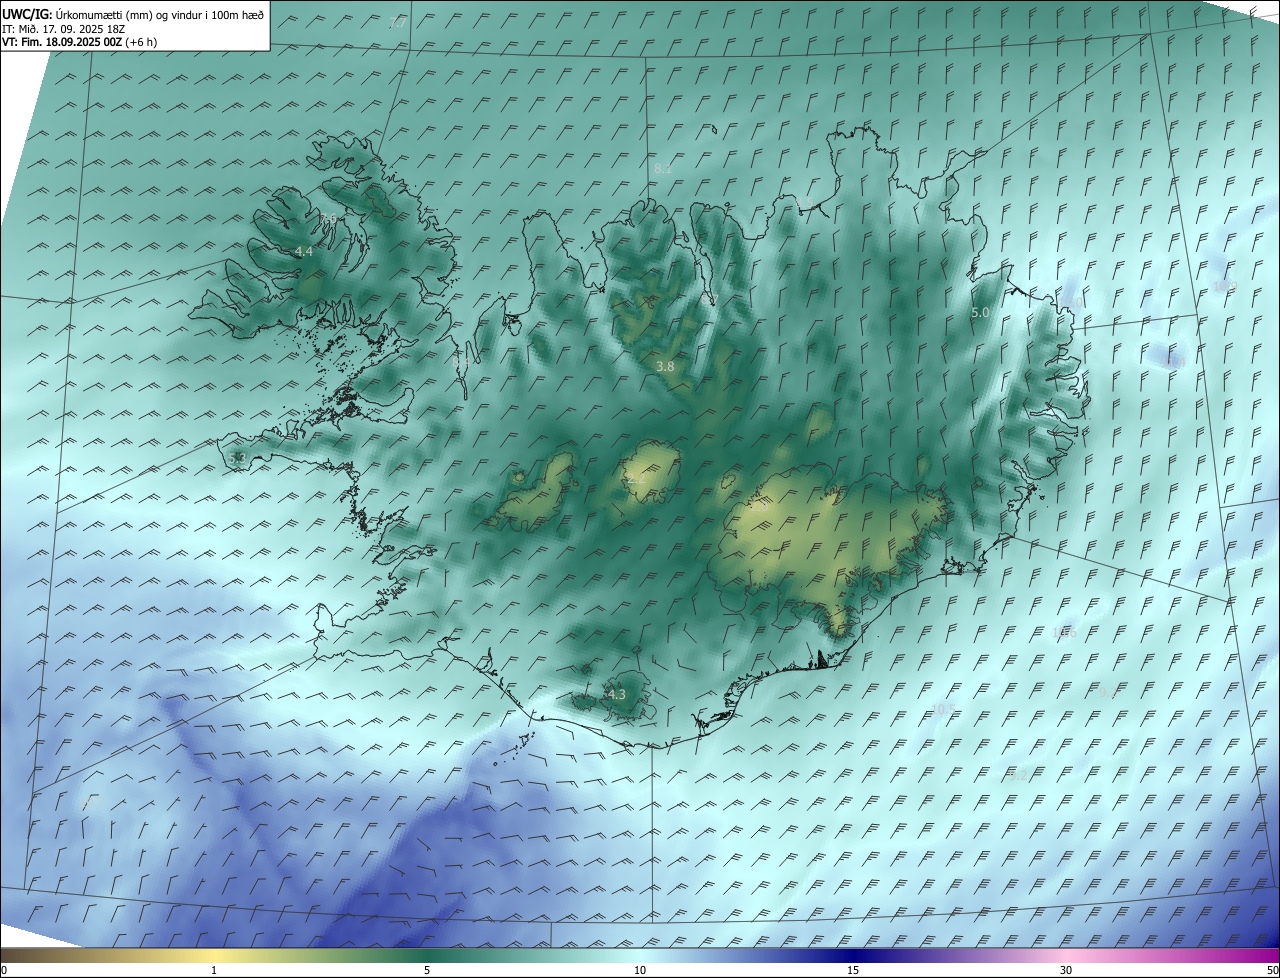The height and width of the screenshot is (978, 1280).
Task: Click the 50 tick label on the colorbar
Action: point(1272,970)
